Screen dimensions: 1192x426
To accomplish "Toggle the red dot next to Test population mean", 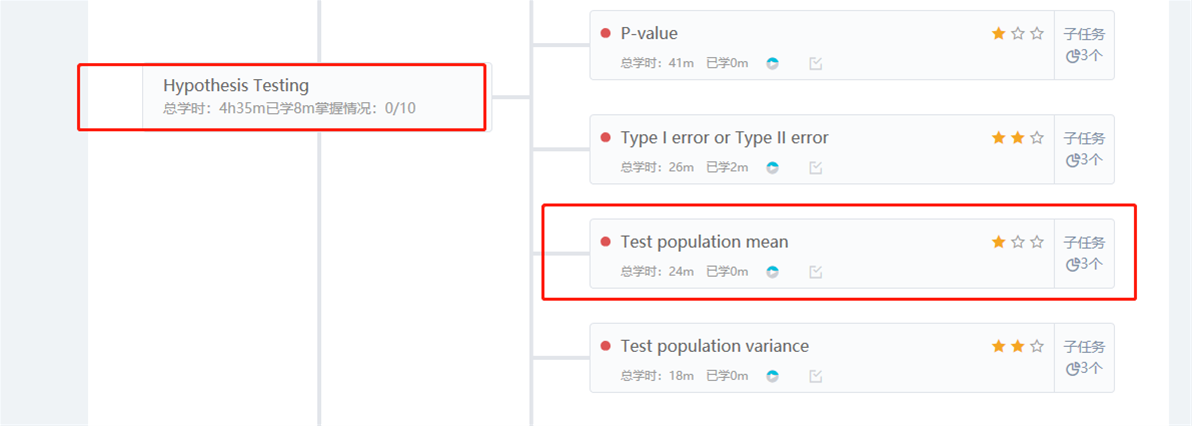I will [x=605, y=241].
